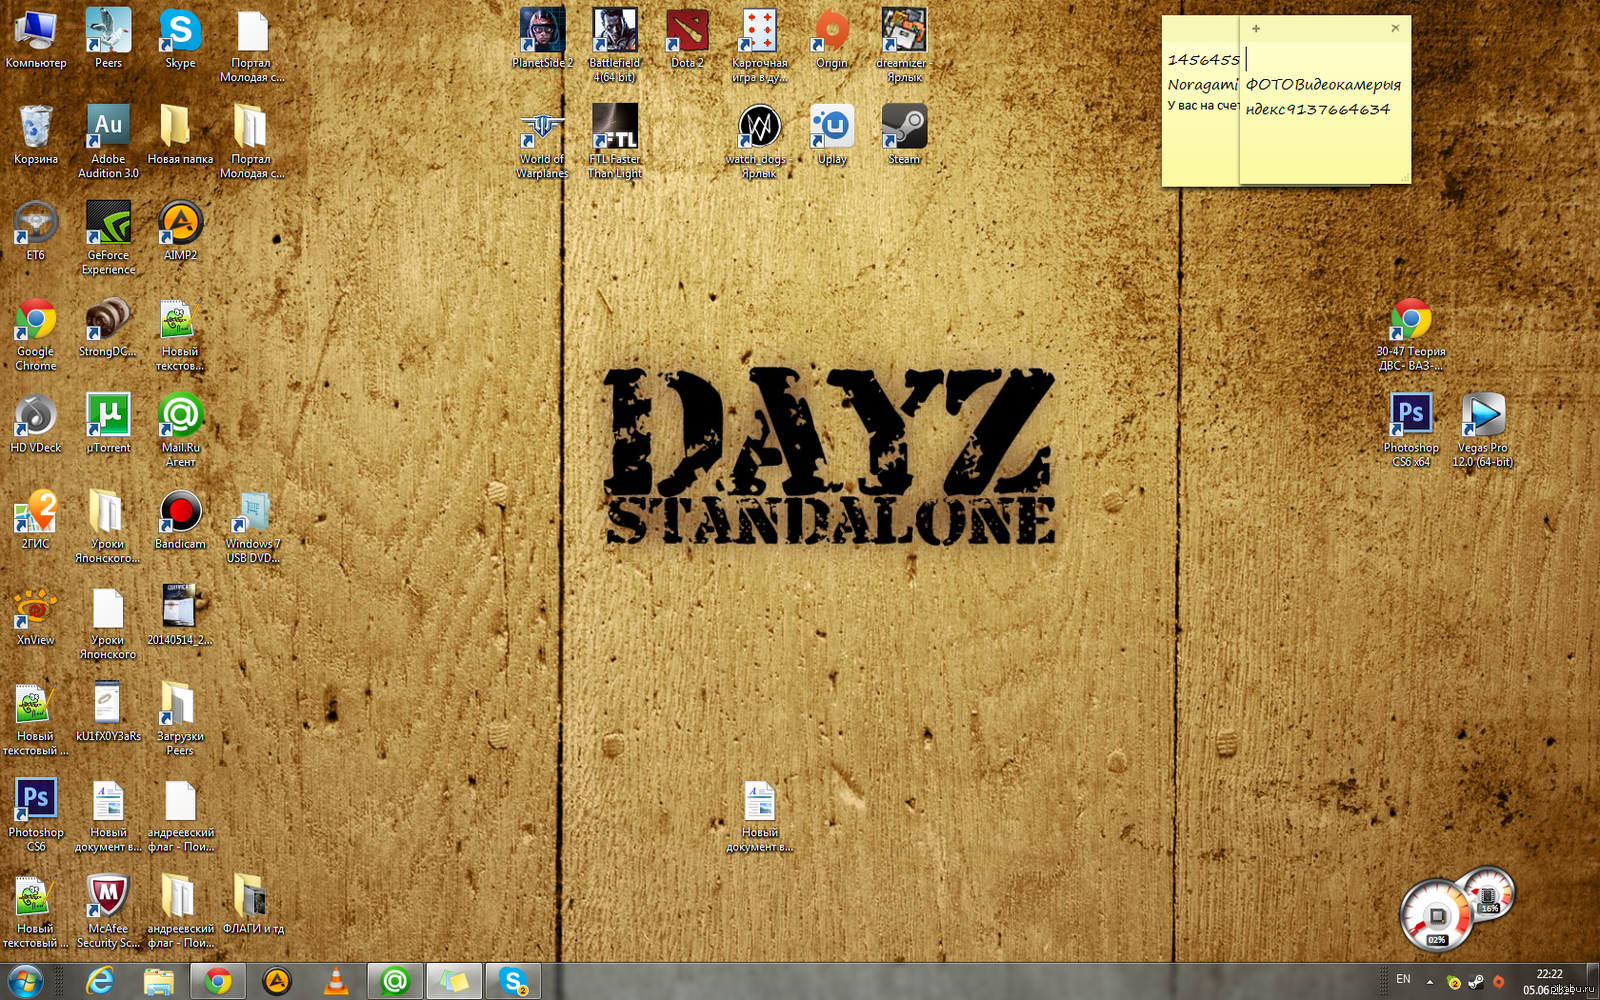
Task: Open AIMP from the taskbar
Action: pyautogui.click(x=277, y=981)
